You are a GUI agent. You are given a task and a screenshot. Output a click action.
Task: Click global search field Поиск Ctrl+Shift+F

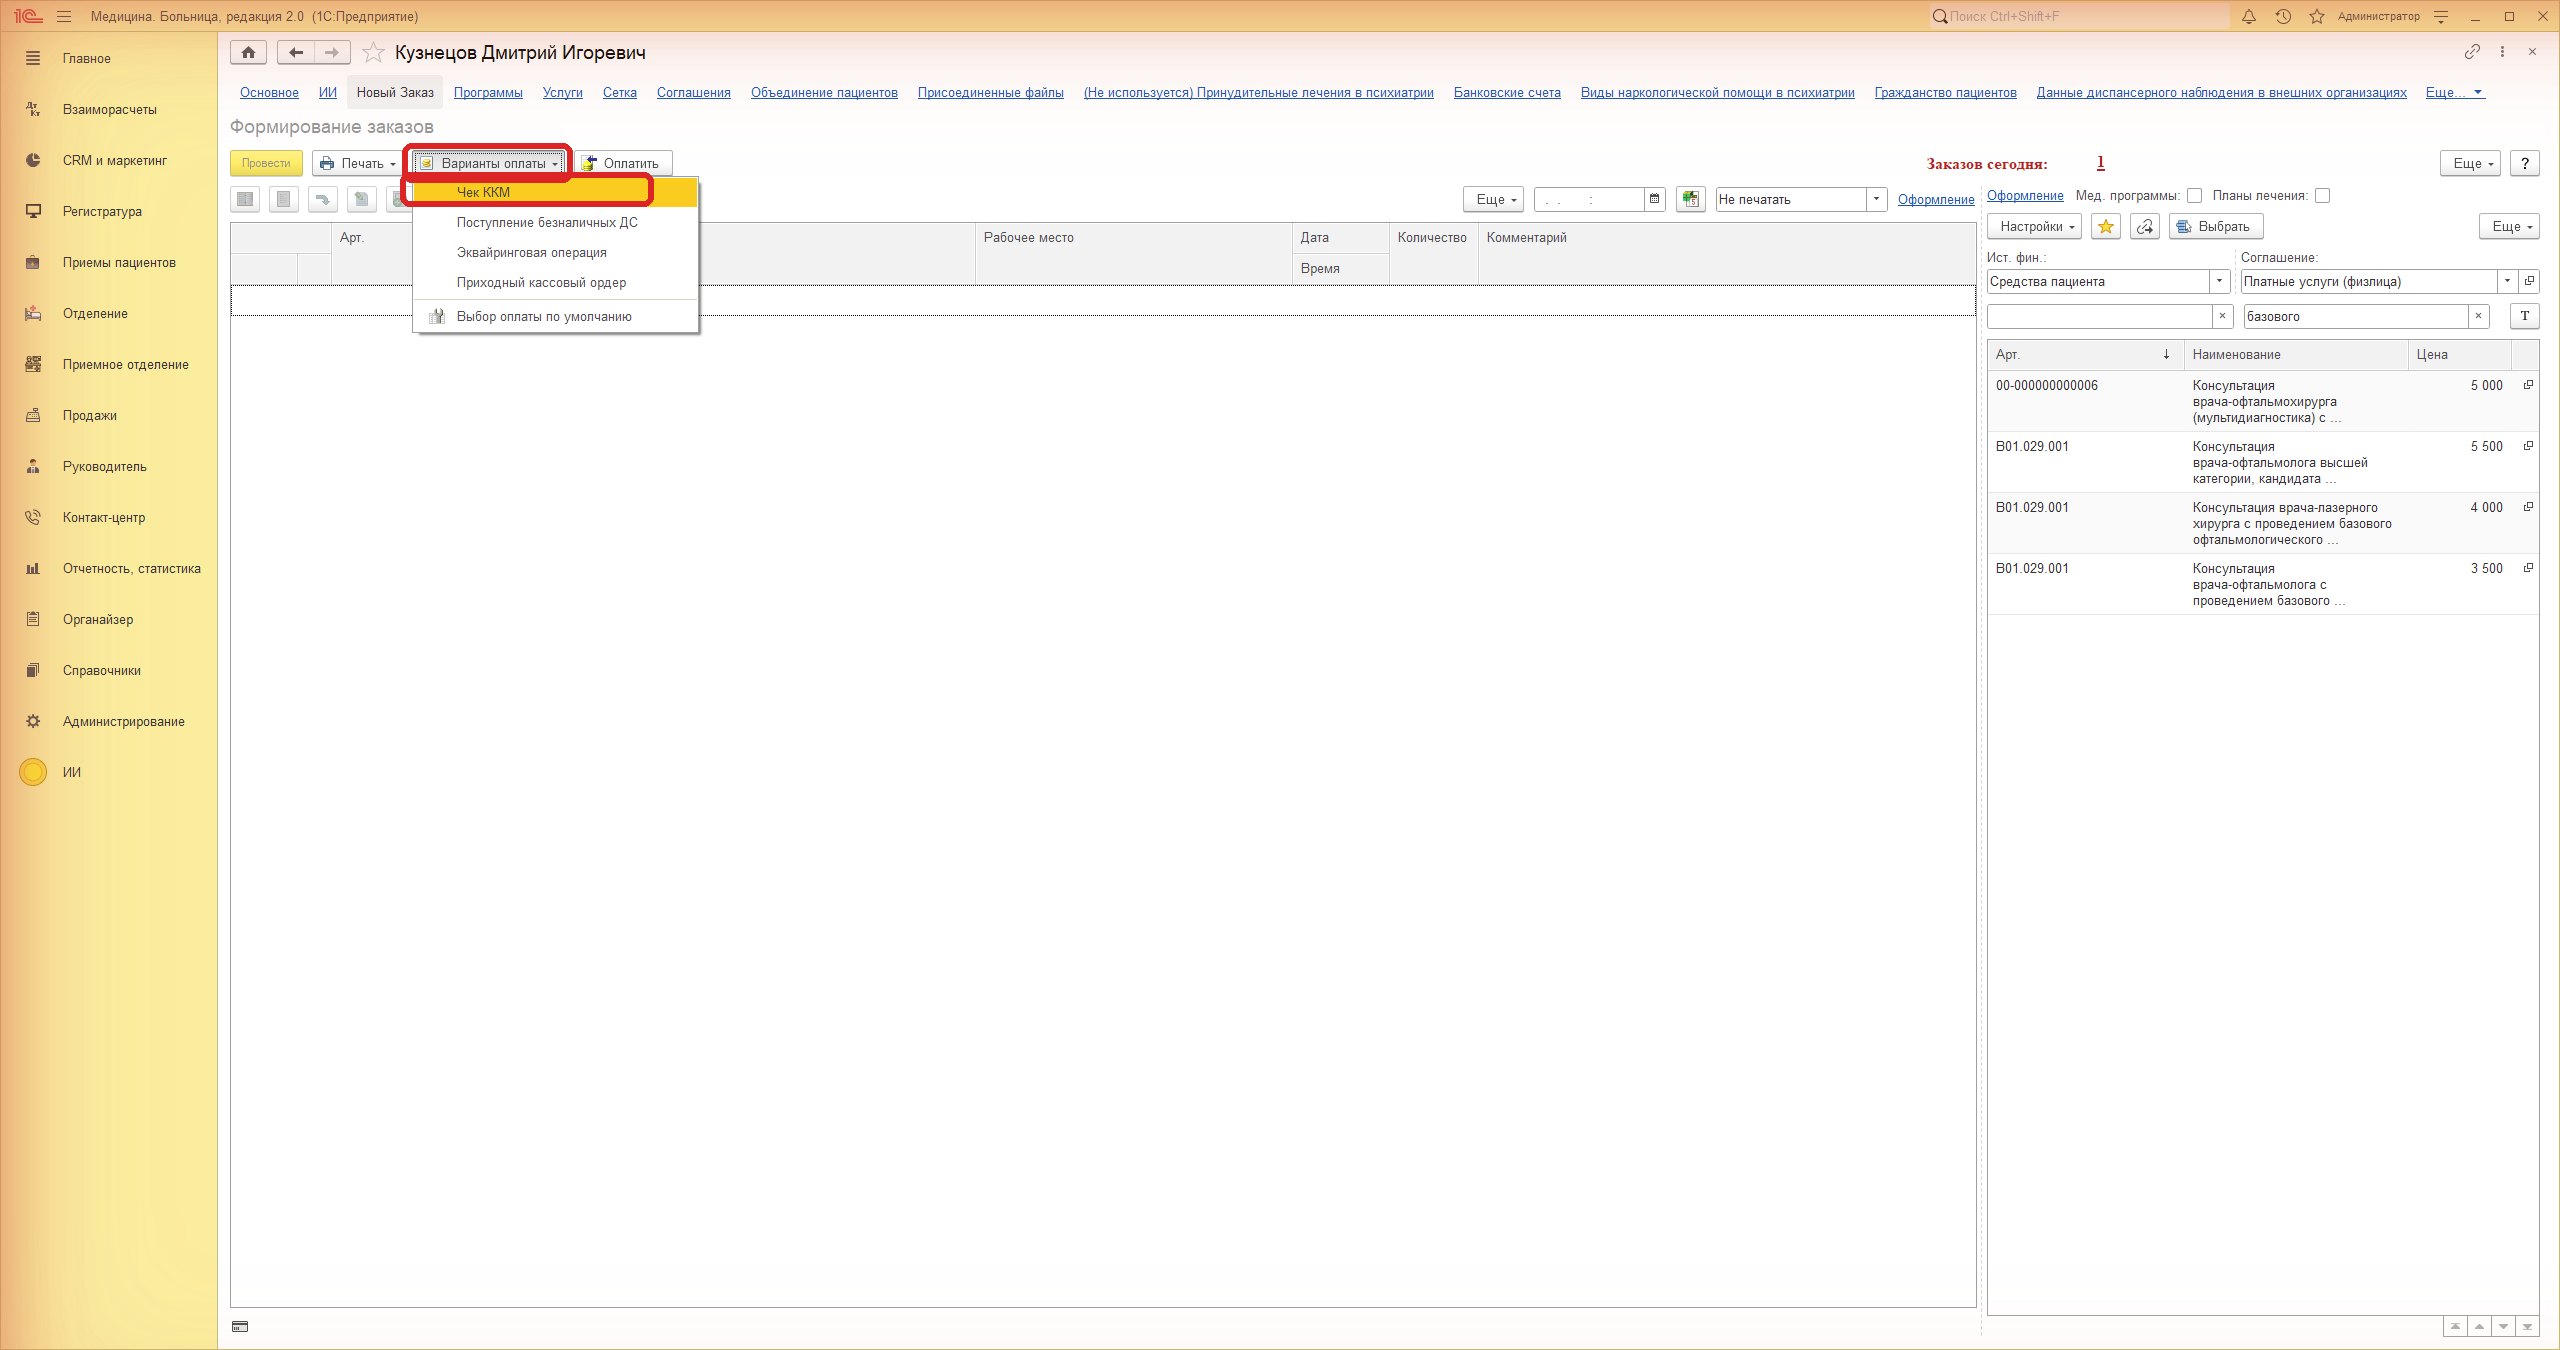tap(2080, 16)
